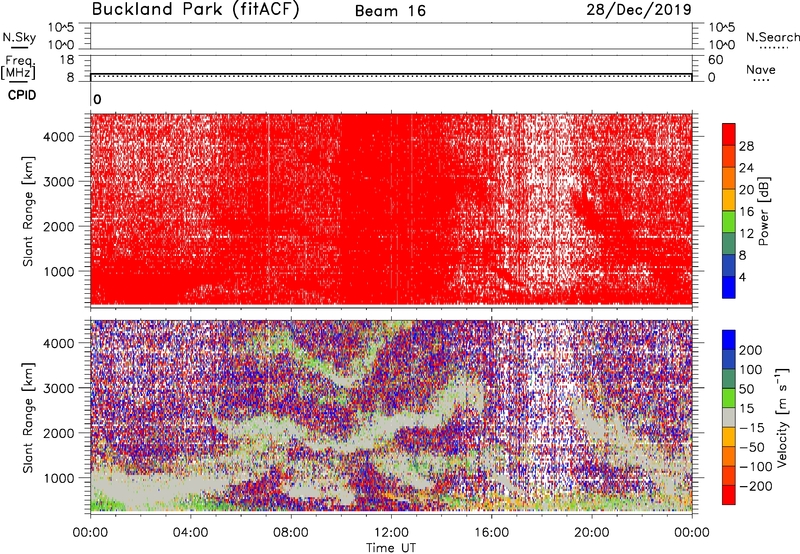800x554 pixels.
Task: Pick the gray swatch on the velocity scale
Action: pos(729,417)
